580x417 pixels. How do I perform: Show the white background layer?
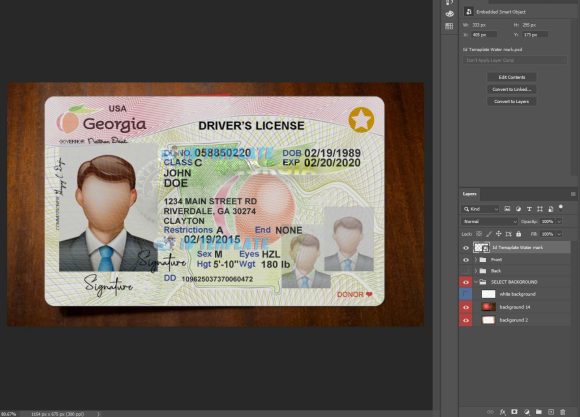point(466,294)
